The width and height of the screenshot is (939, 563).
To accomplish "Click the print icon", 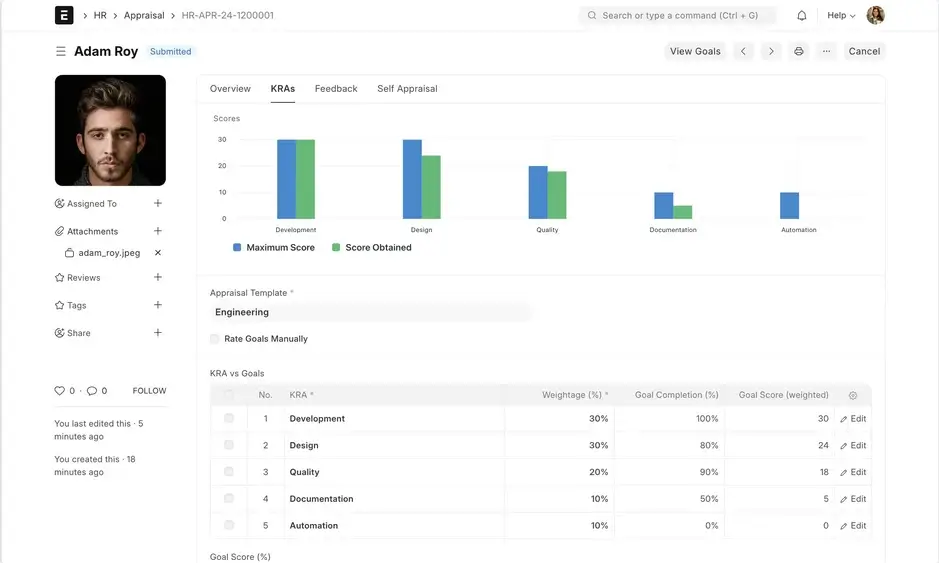I will coord(798,51).
